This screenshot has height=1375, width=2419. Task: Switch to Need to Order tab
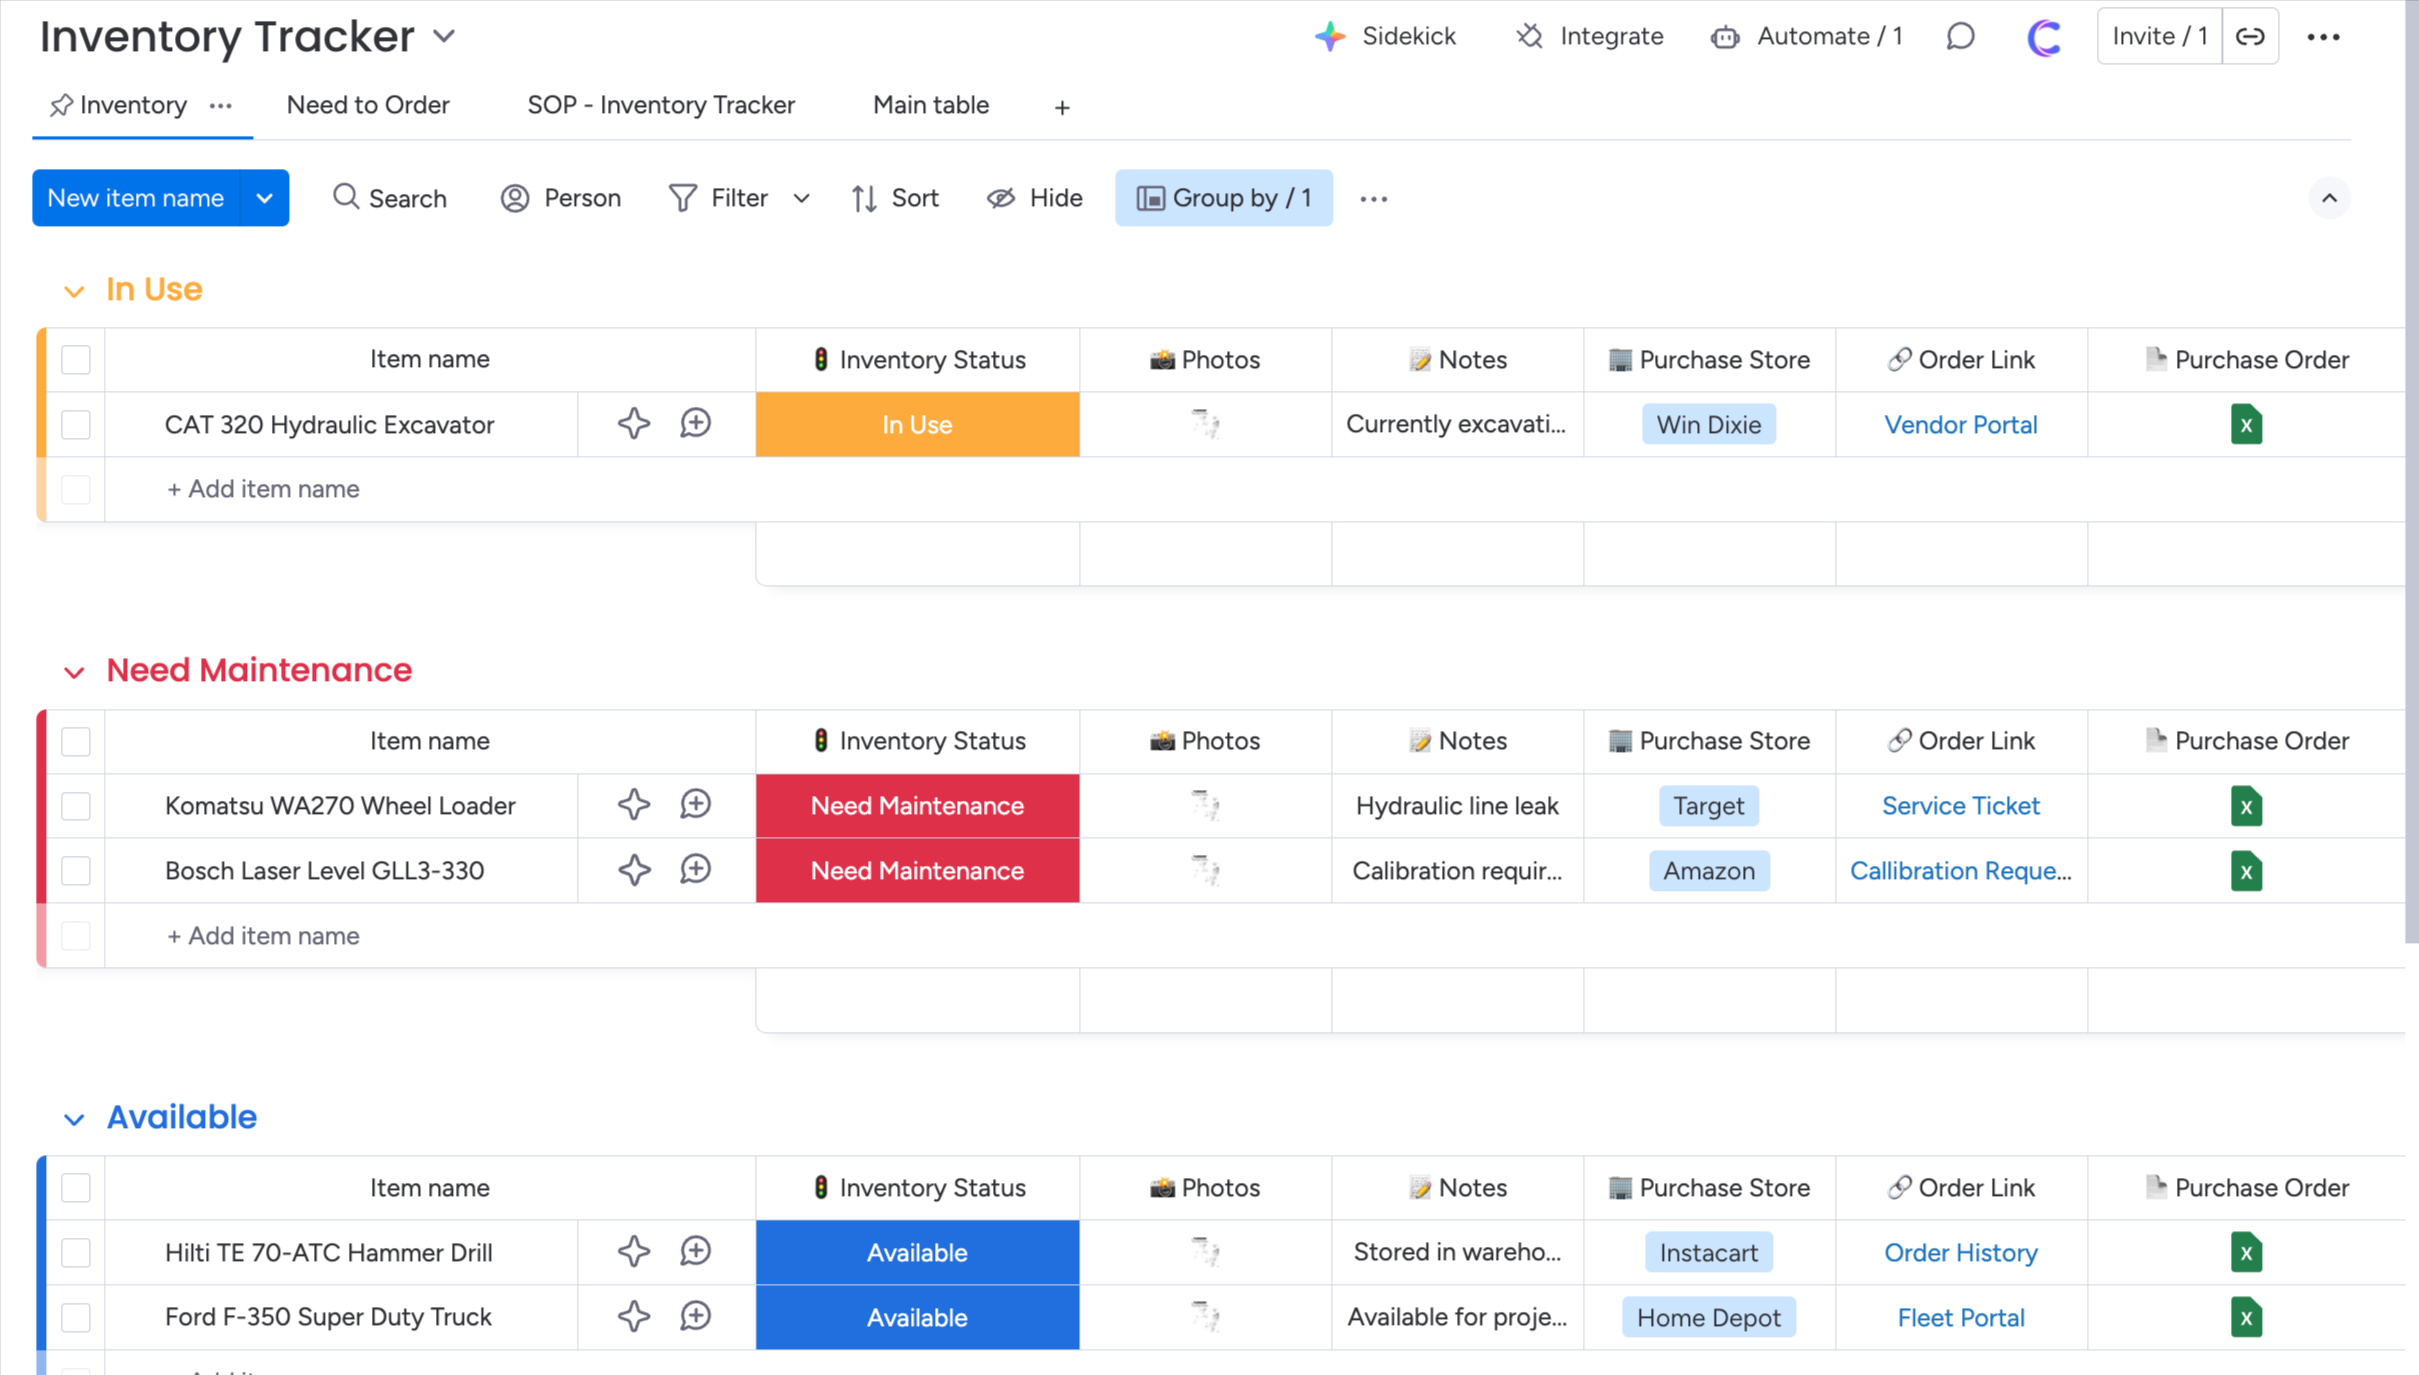[368, 105]
